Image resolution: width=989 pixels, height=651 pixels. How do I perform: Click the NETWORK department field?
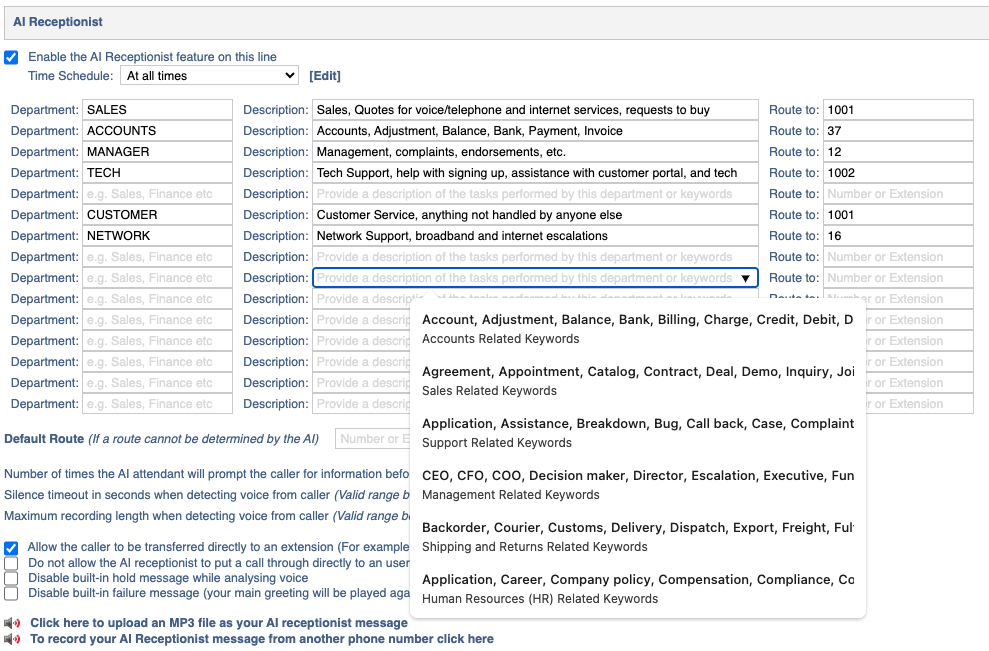point(157,236)
